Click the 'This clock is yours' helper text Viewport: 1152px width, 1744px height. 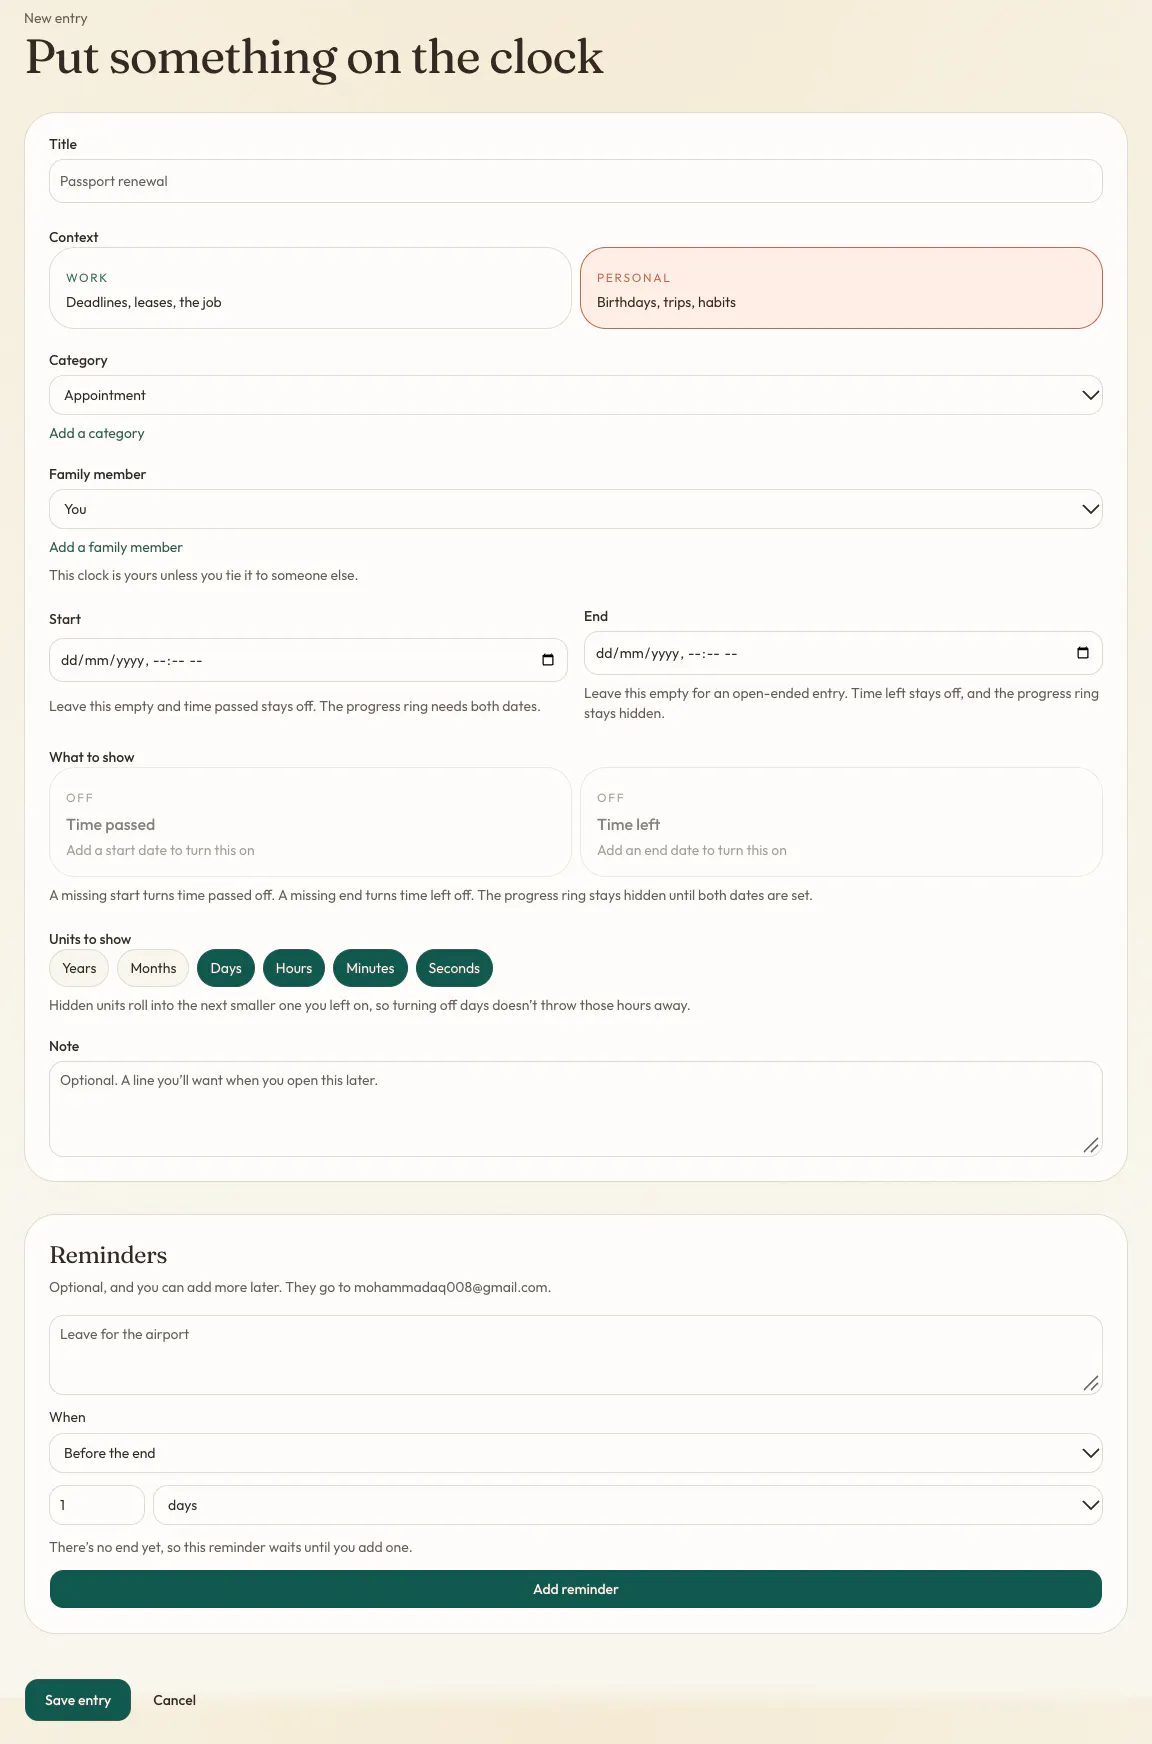(203, 575)
